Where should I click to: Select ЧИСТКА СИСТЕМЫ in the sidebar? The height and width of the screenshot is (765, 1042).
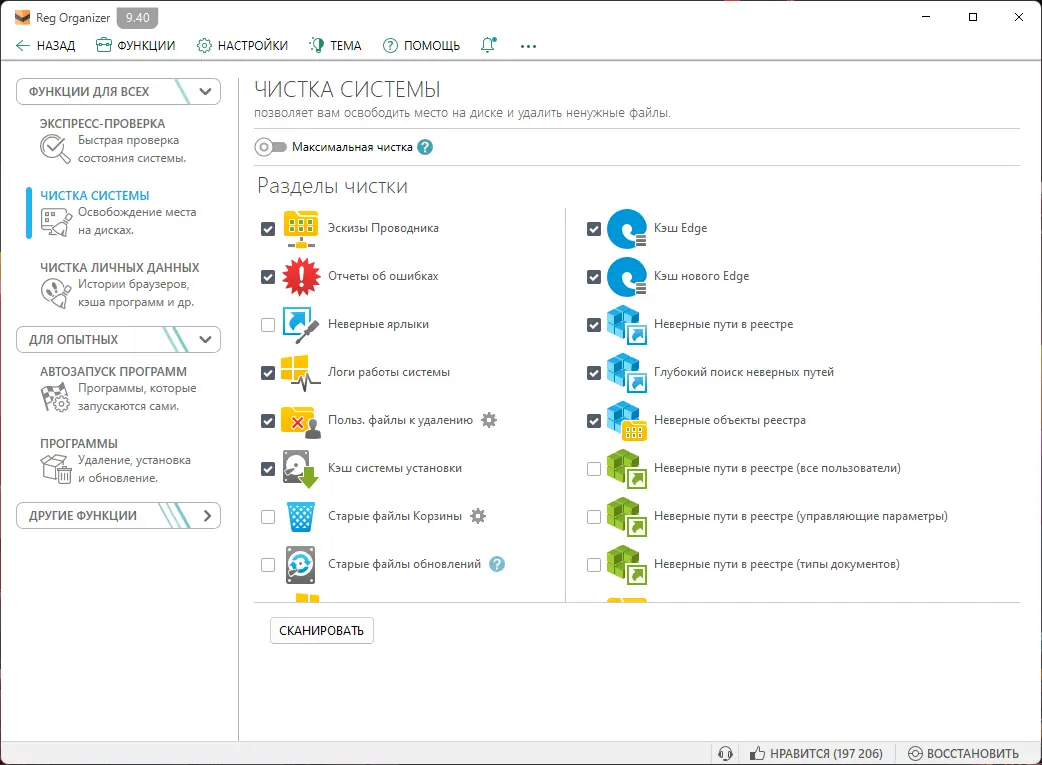(x=120, y=213)
